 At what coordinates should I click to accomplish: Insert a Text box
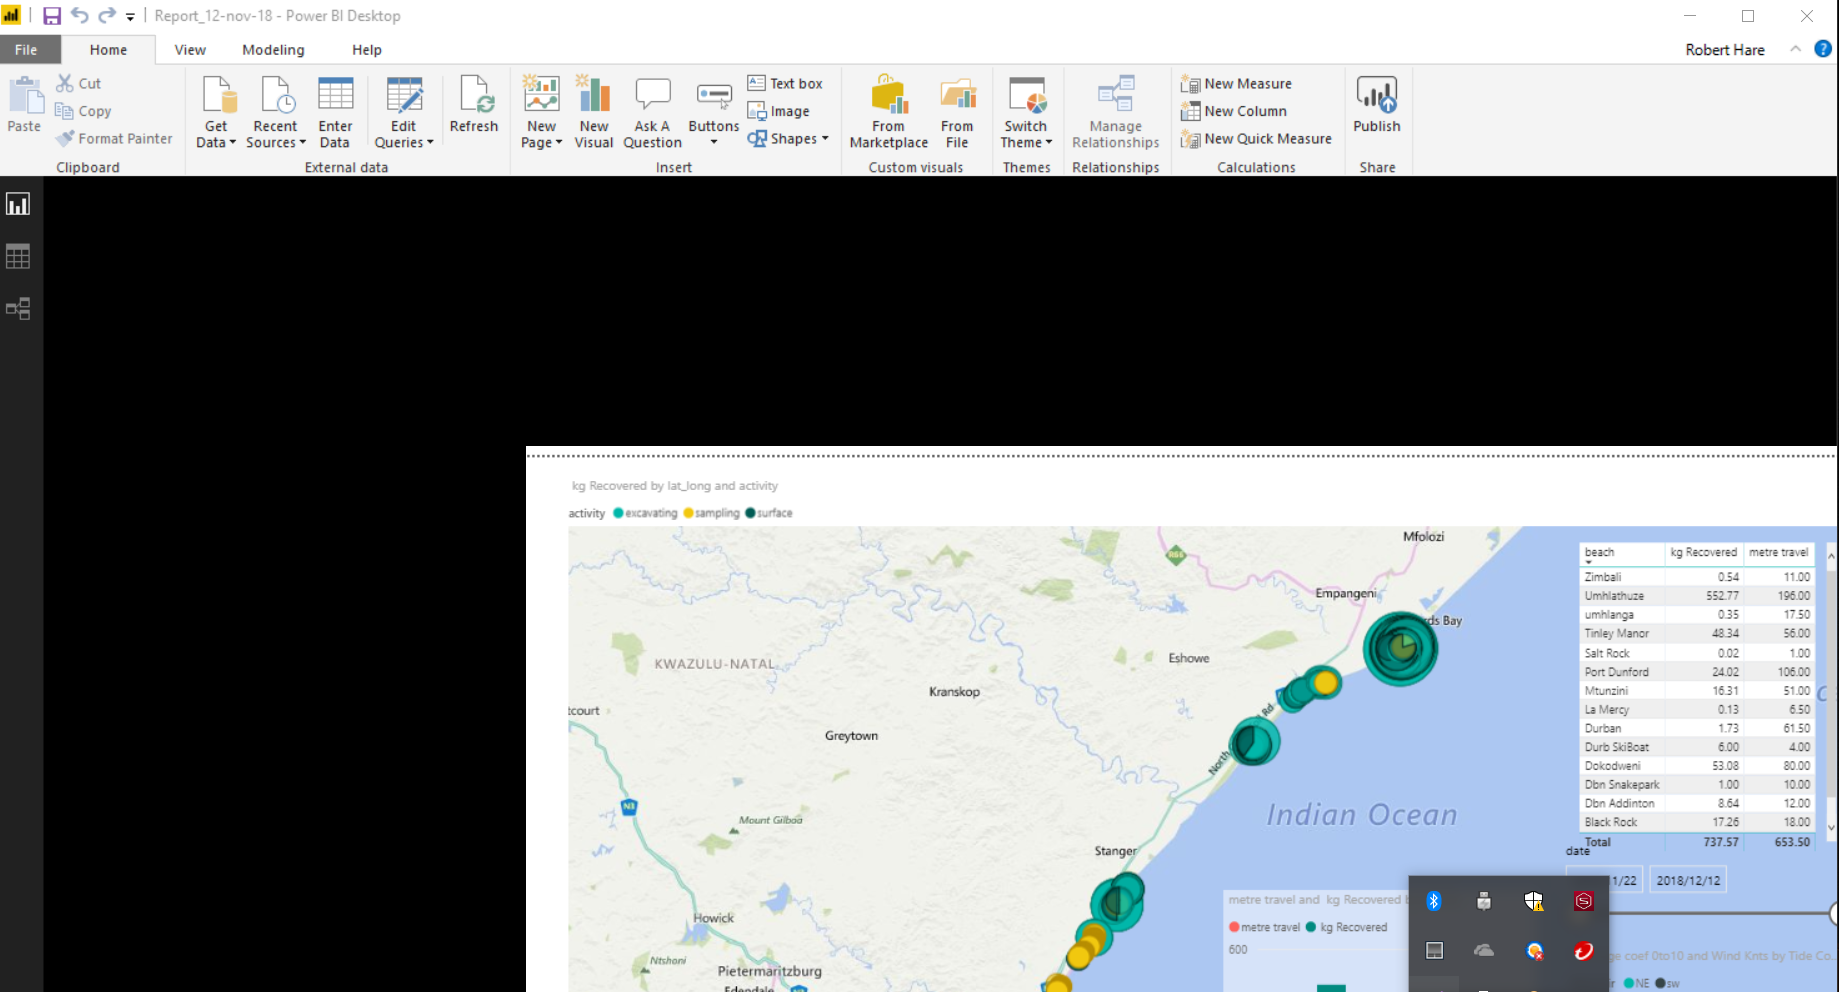(785, 83)
